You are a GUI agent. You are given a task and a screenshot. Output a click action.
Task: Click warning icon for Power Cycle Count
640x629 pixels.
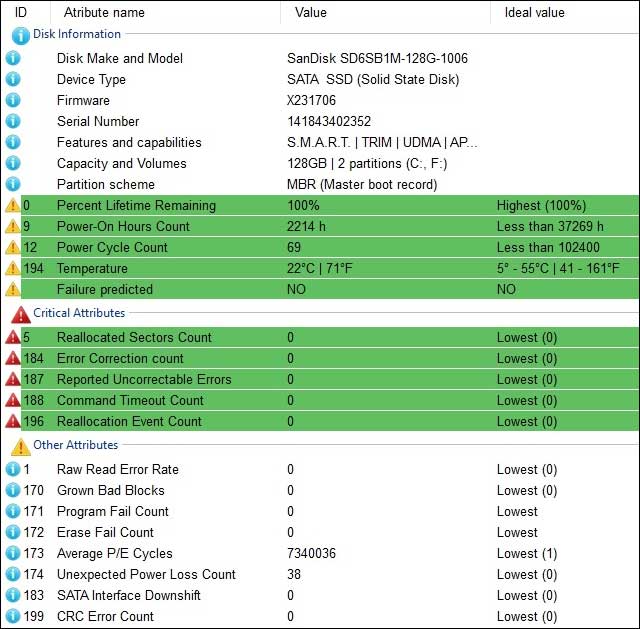13,247
